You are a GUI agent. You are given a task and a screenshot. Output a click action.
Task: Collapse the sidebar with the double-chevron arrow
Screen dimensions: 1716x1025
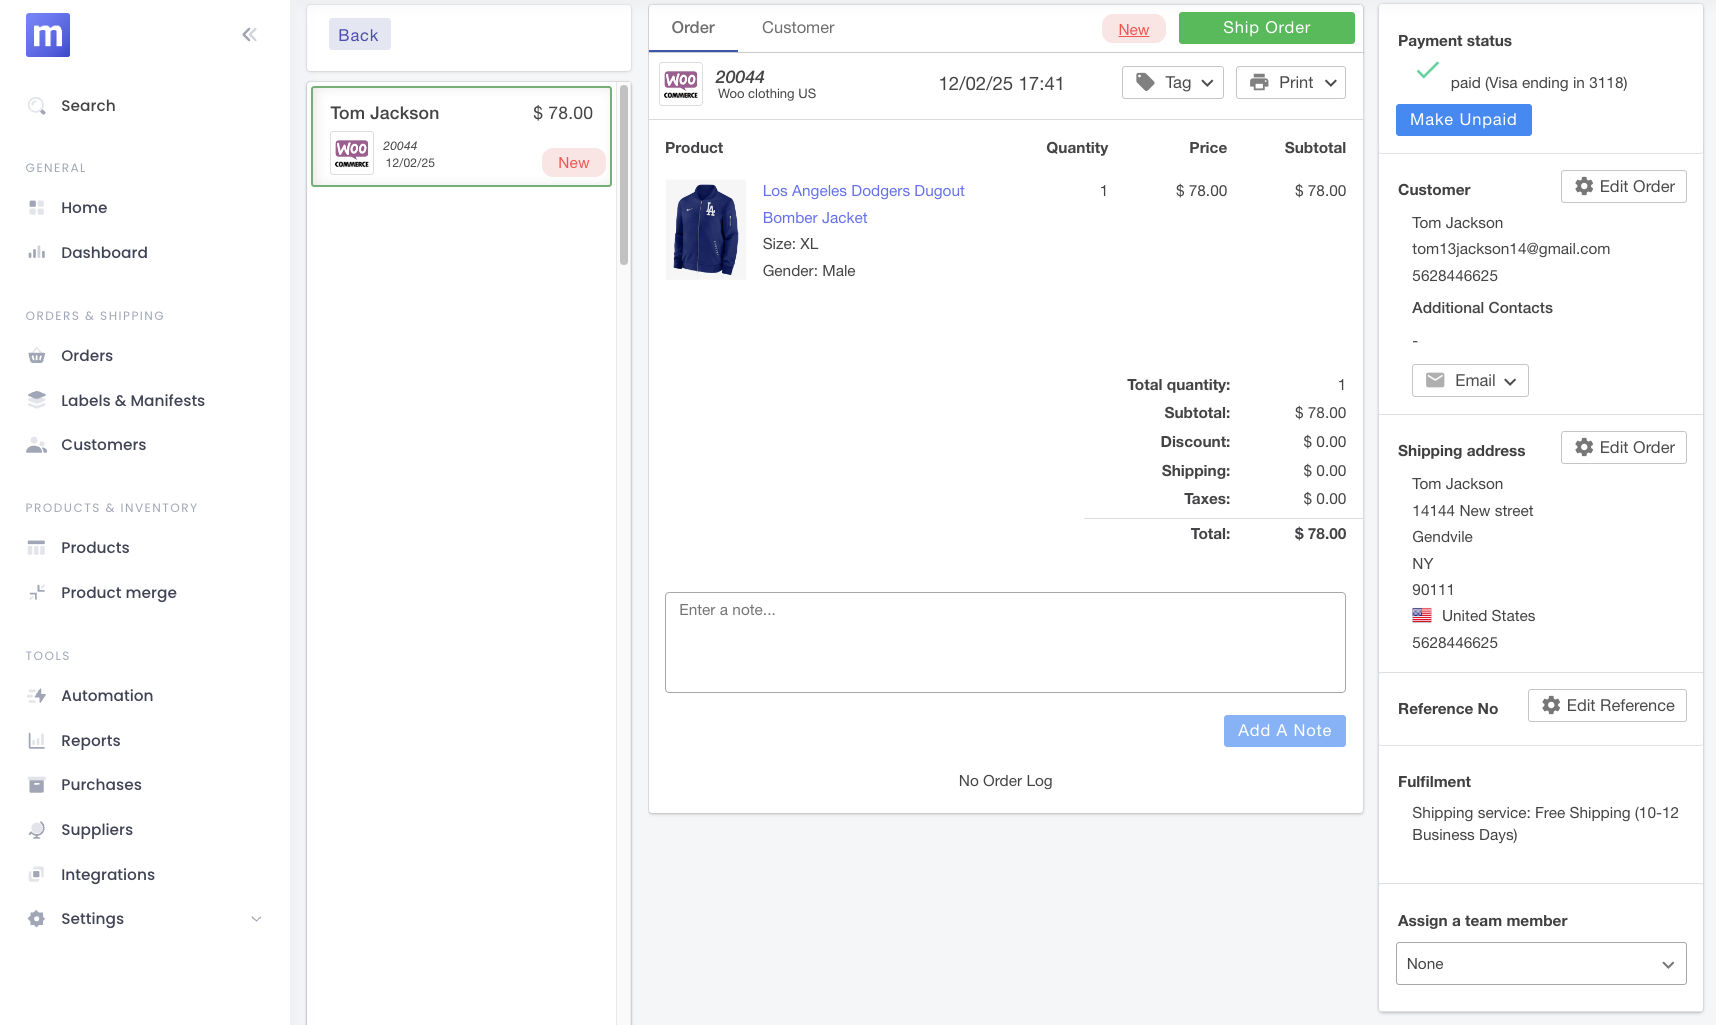pos(249,33)
